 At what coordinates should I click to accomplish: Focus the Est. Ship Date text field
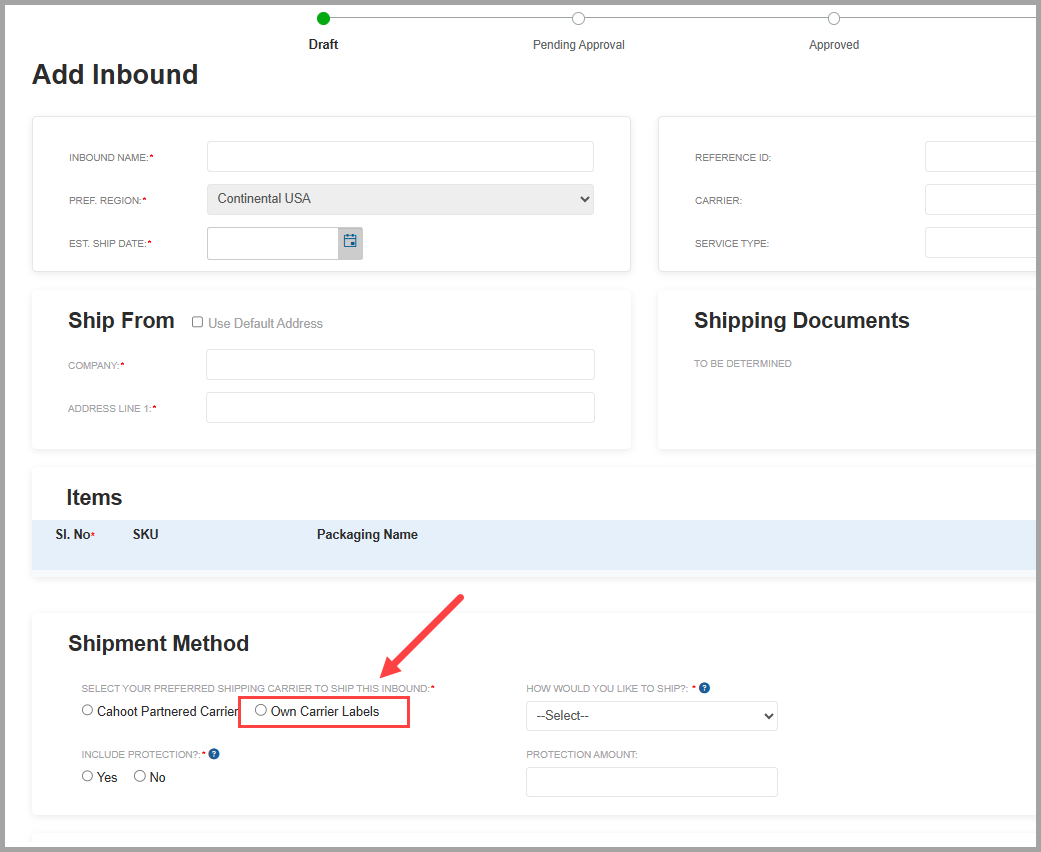coord(273,243)
